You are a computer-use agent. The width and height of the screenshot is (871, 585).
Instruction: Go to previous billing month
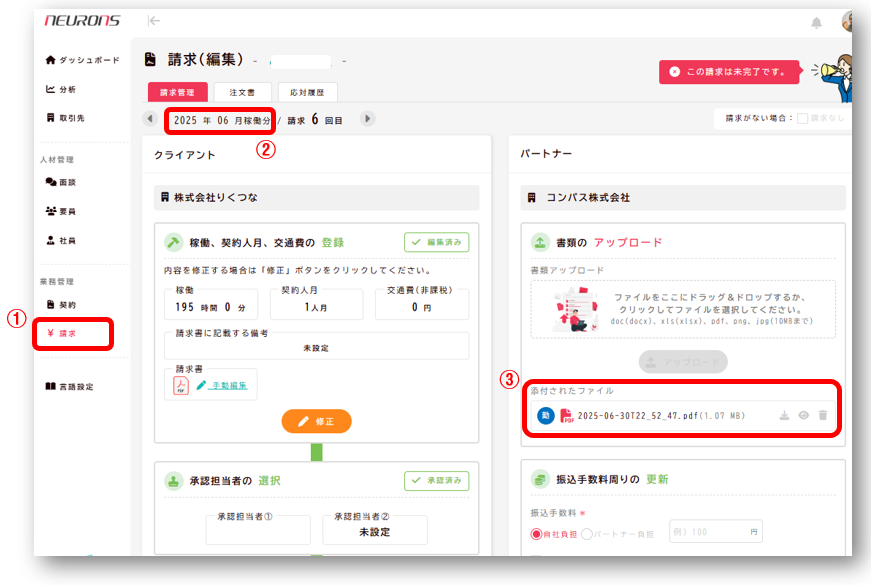tap(150, 119)
